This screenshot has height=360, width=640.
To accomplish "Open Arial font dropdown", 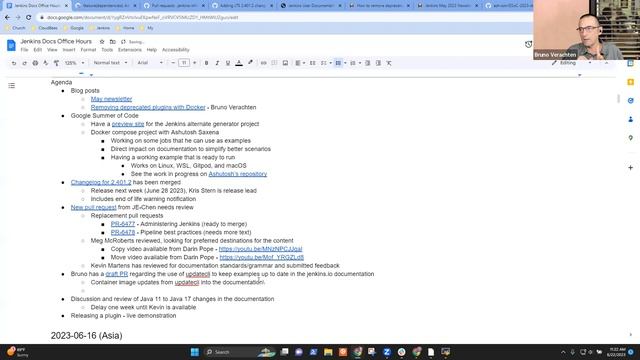I will pos(150,63).
